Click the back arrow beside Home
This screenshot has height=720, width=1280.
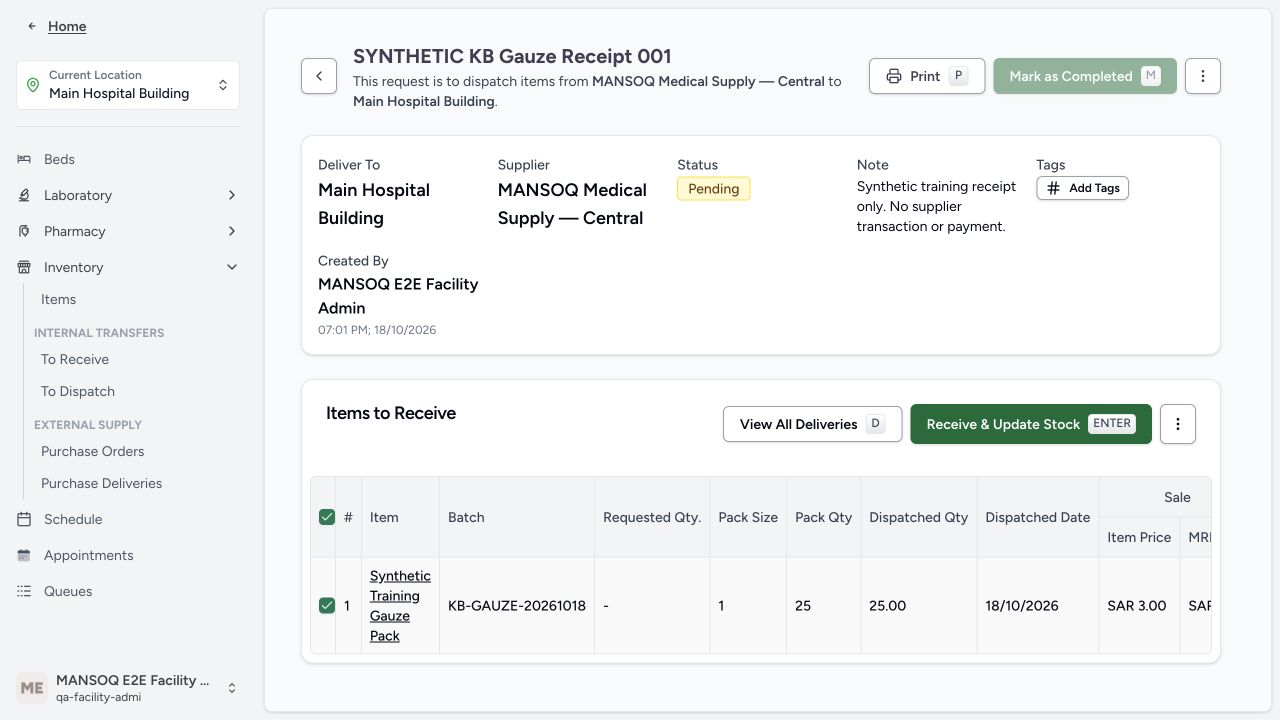click(x=32, y=26)
